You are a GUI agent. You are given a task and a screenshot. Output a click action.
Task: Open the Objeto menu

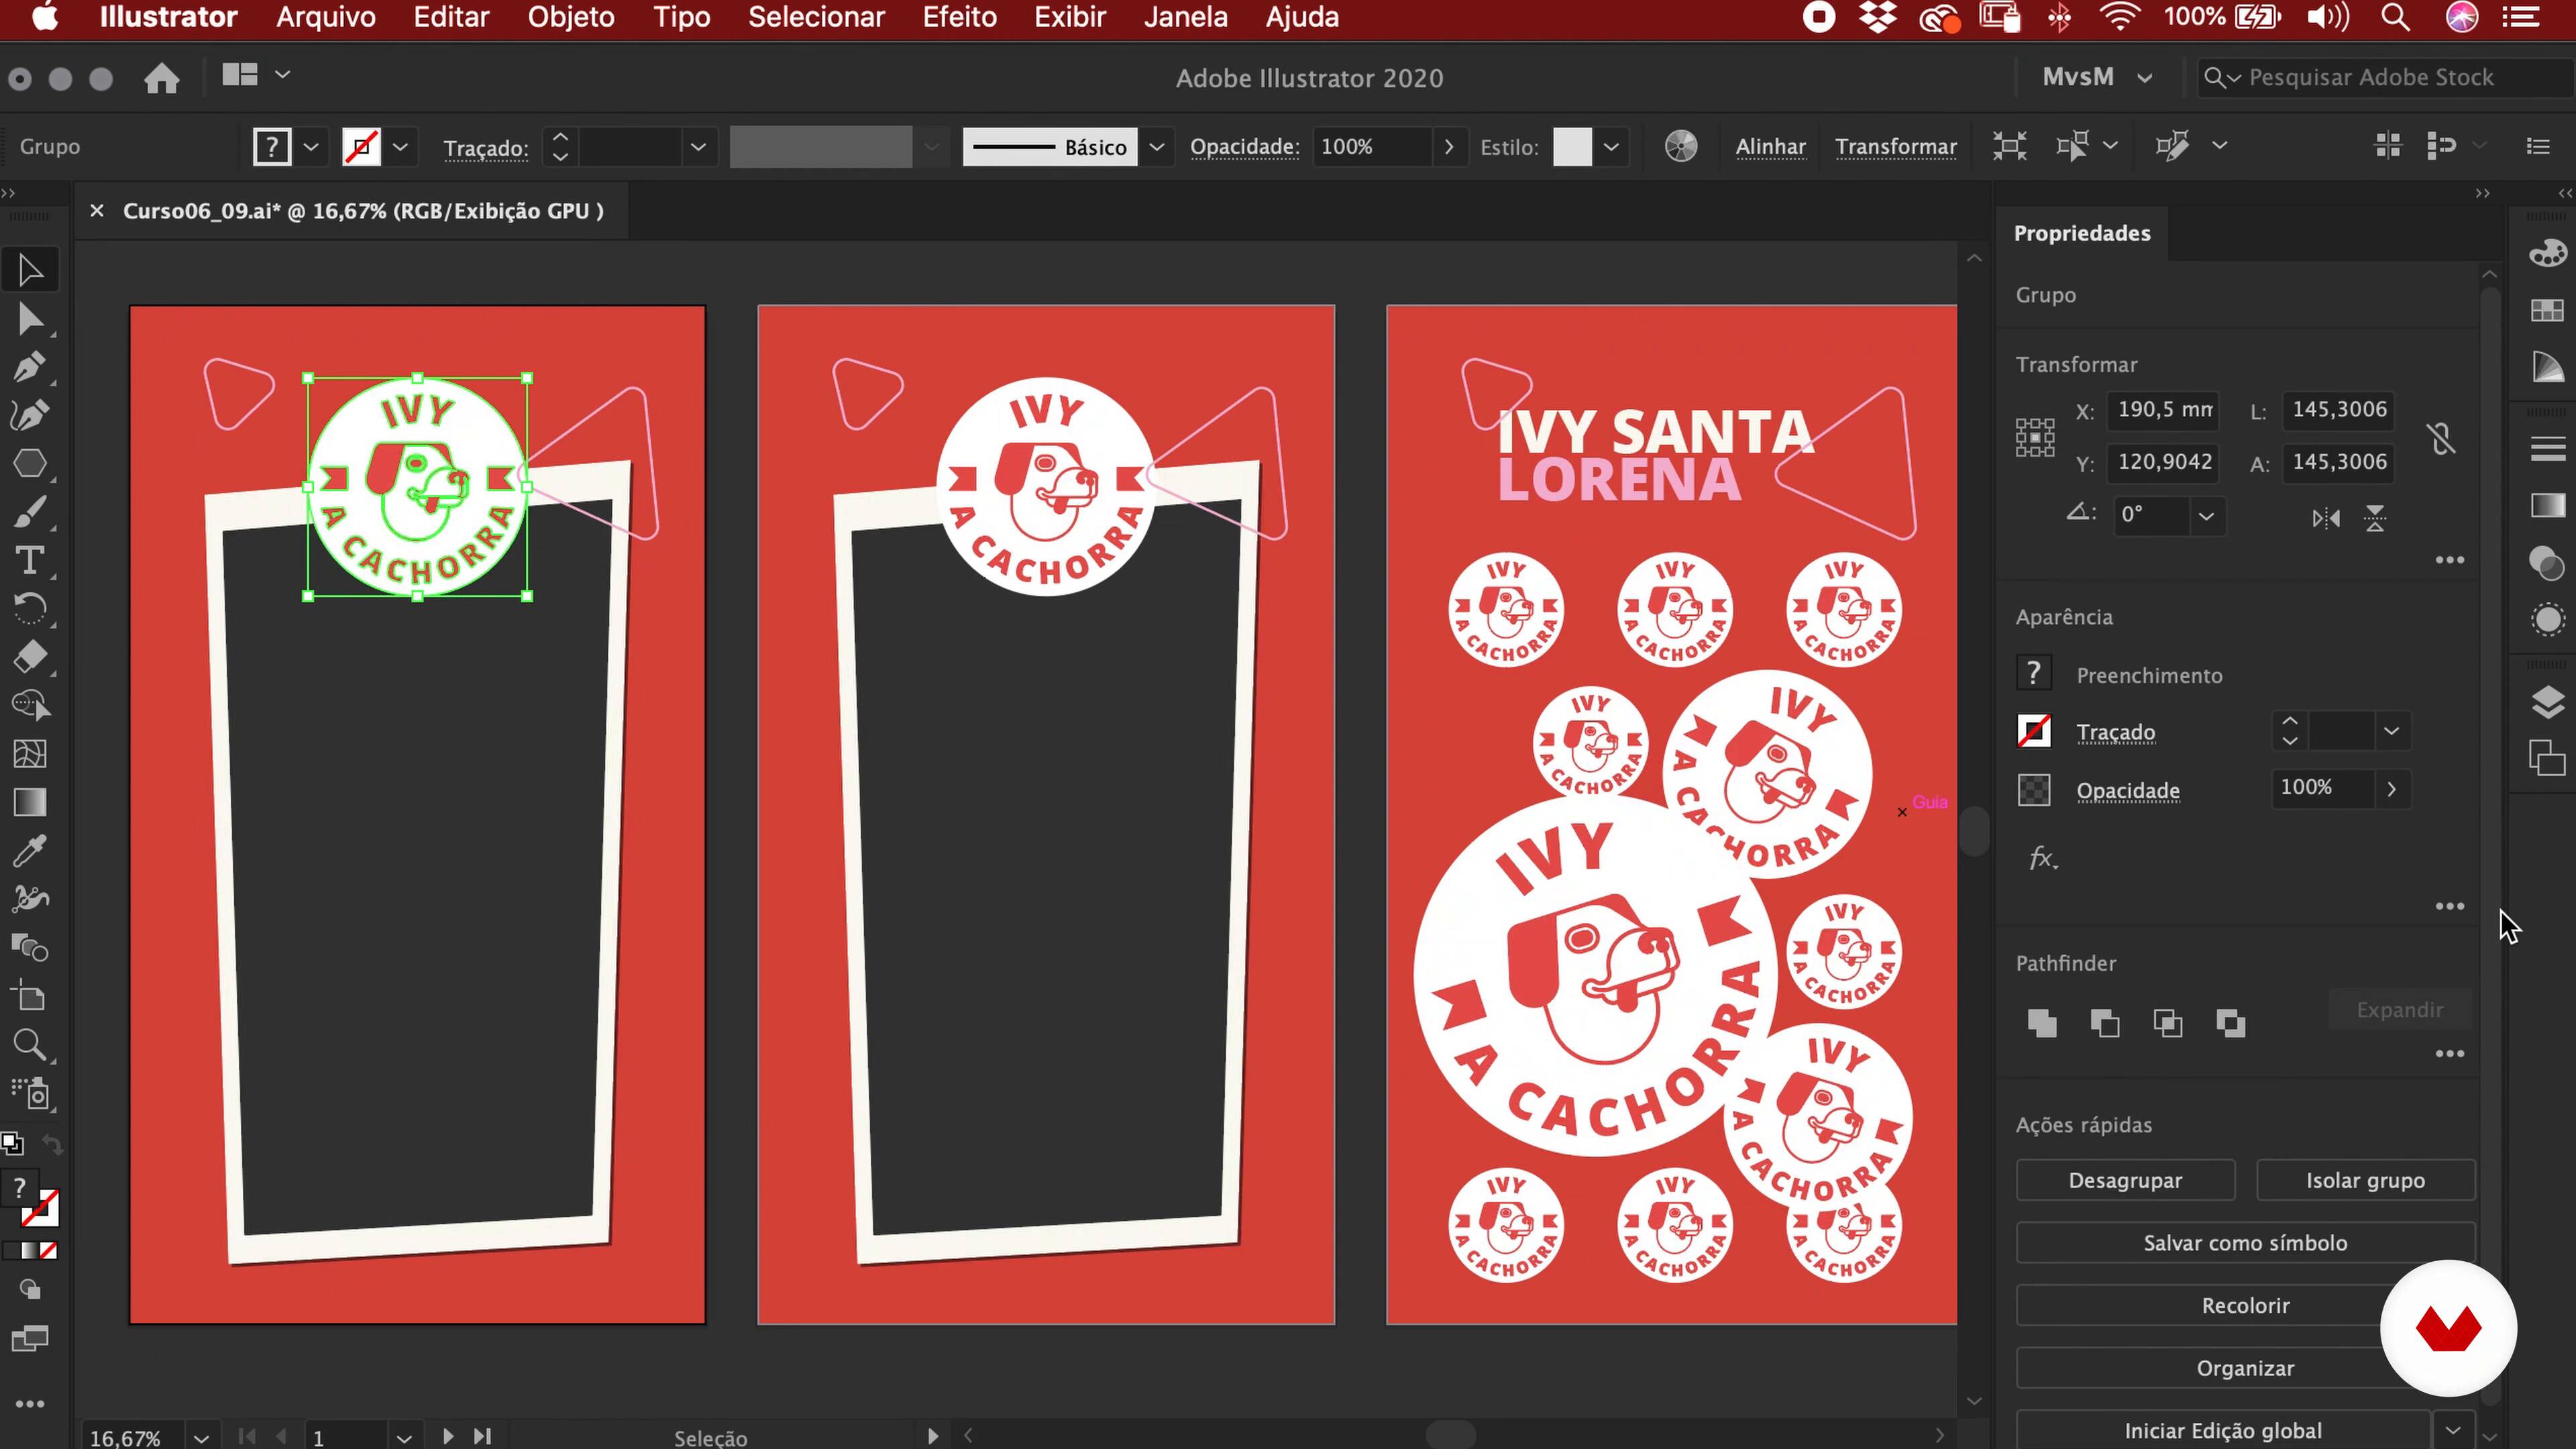coord(571,17)
